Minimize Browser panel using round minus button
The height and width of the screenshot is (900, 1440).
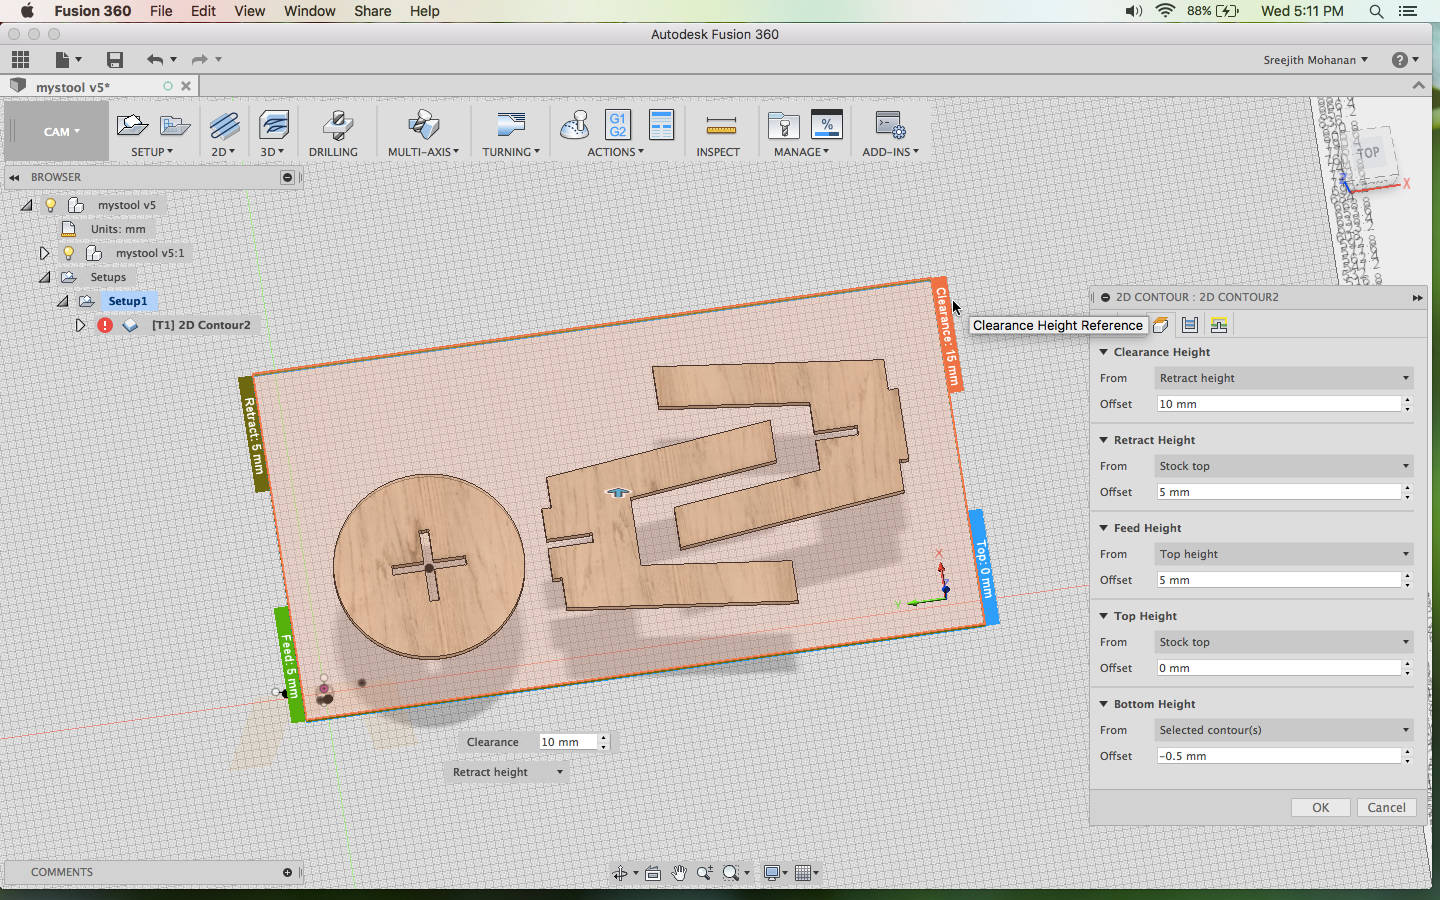(287, 177)
